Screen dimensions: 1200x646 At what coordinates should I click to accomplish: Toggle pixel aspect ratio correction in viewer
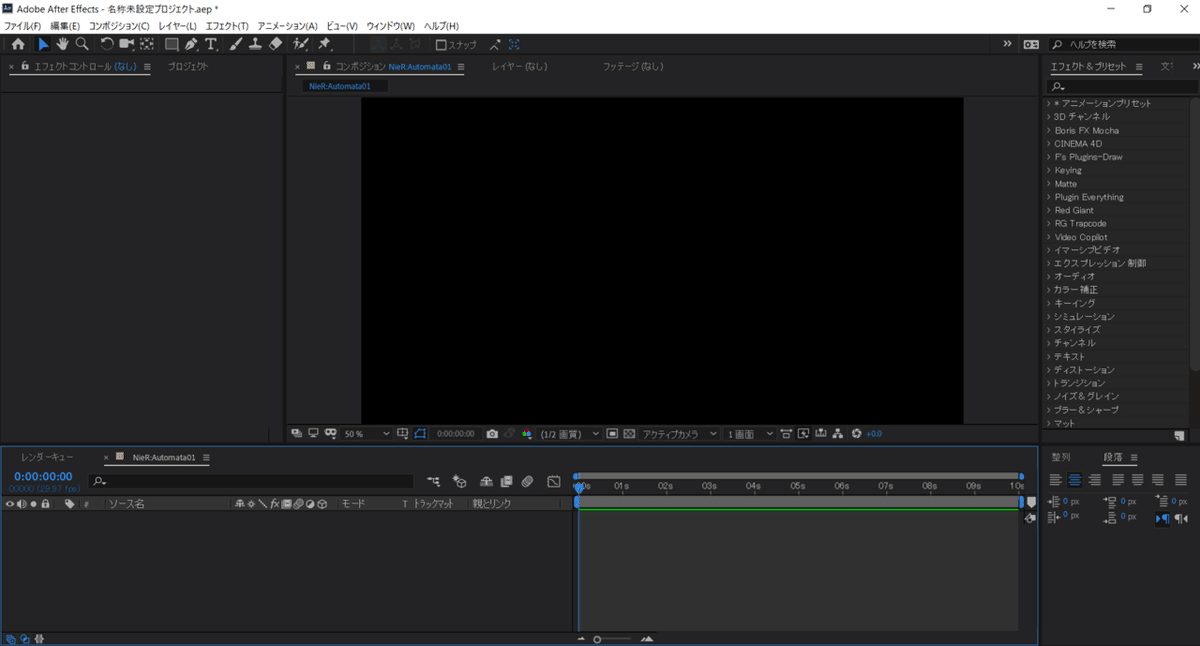(786, 434)
